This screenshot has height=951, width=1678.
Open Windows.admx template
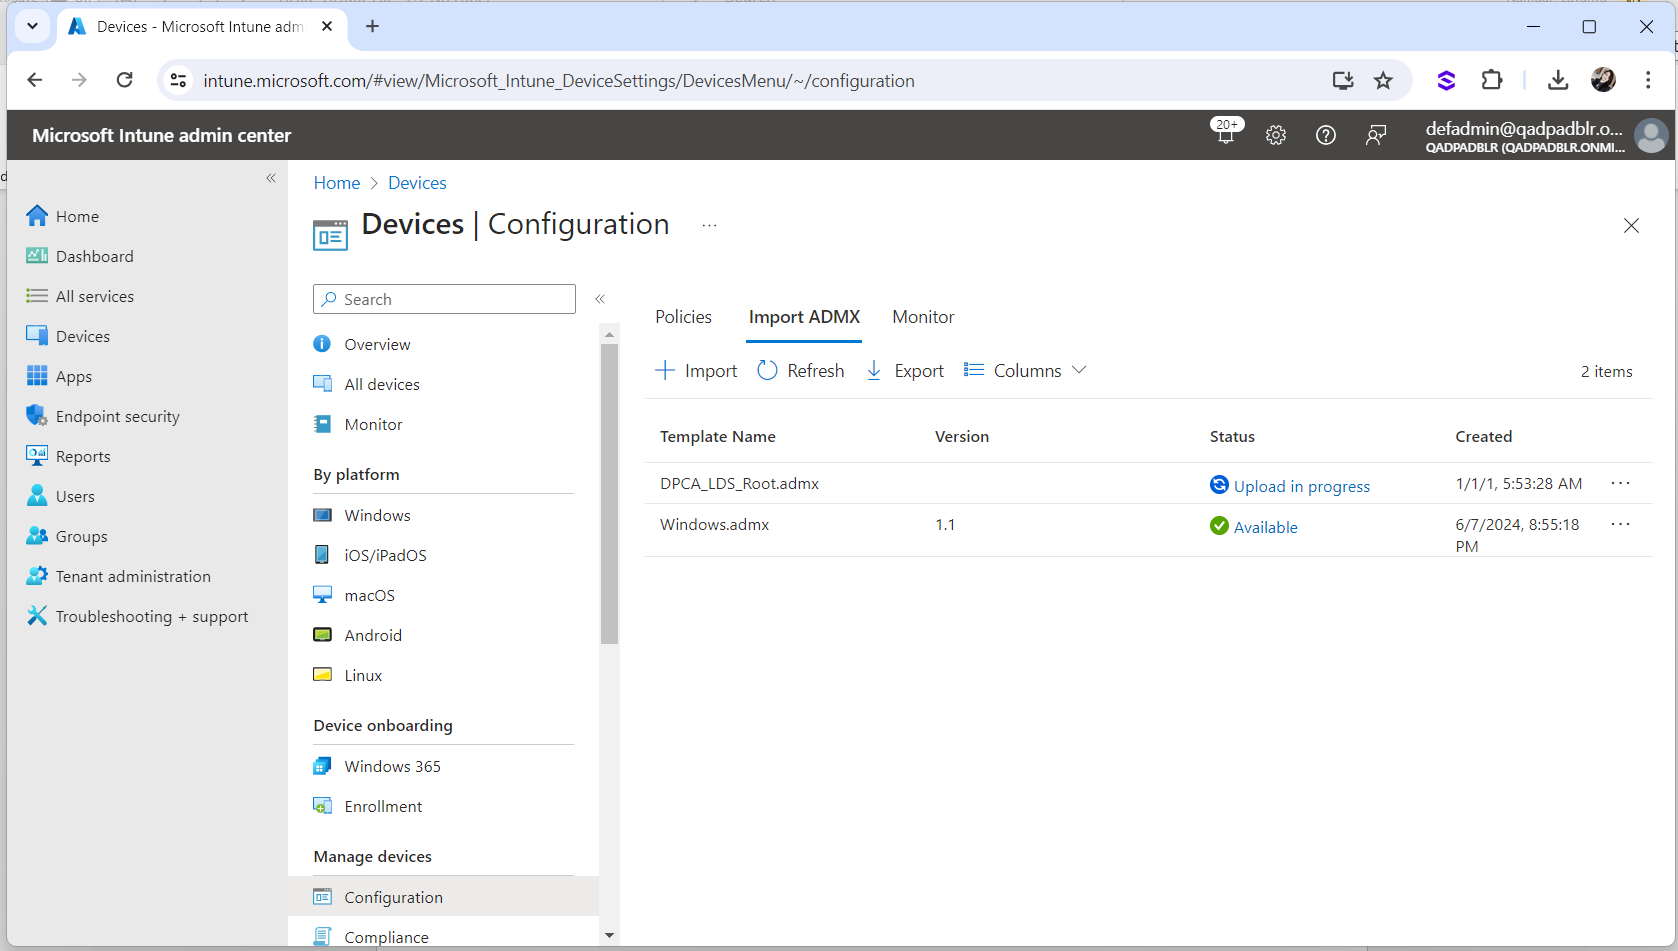(714, 525)
